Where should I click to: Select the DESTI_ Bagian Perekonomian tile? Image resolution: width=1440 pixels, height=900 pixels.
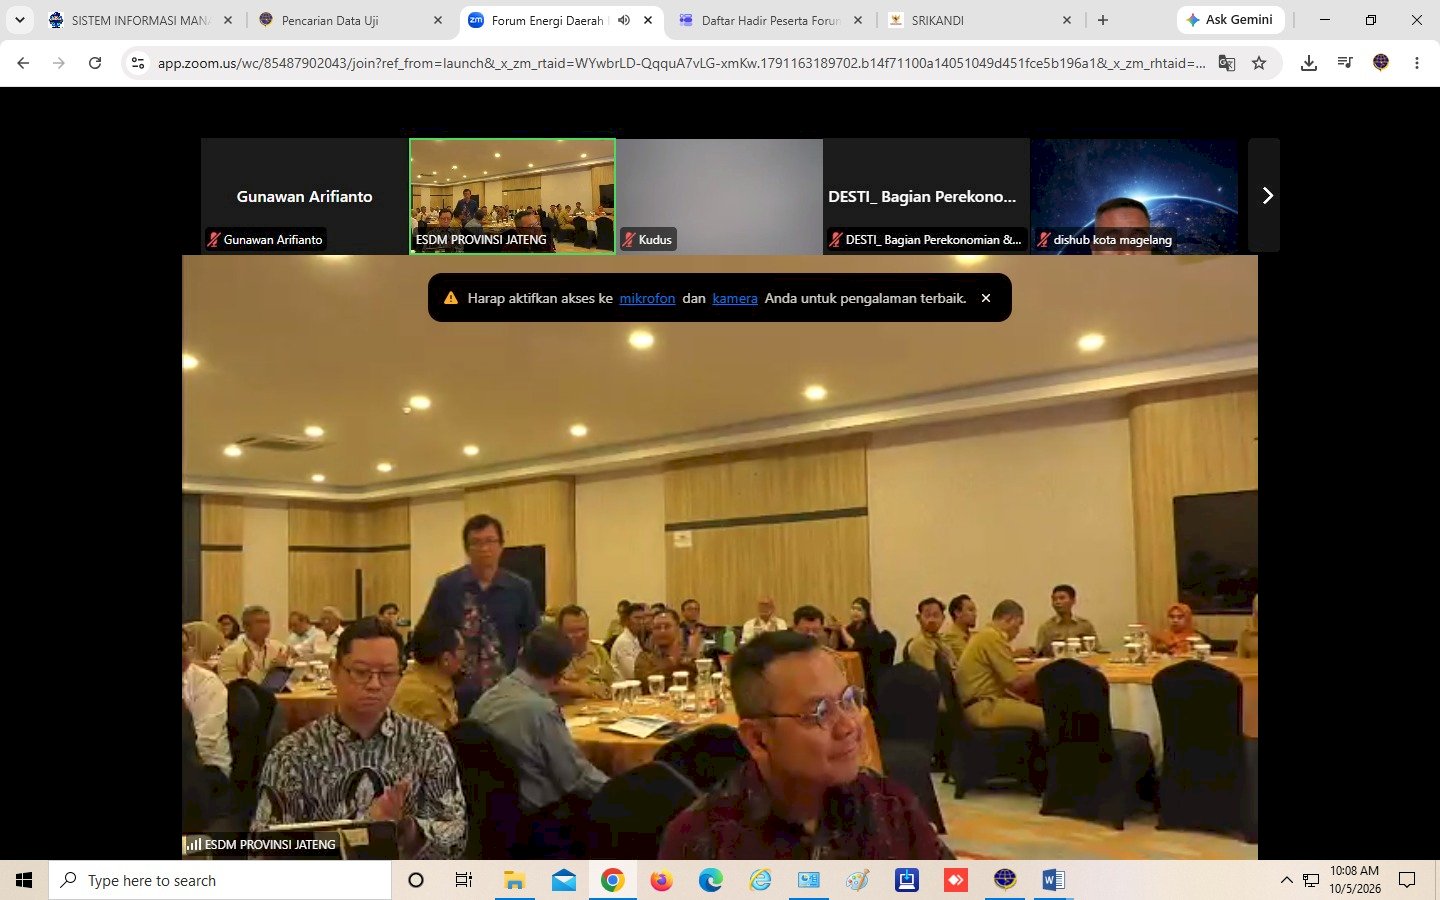926,196
